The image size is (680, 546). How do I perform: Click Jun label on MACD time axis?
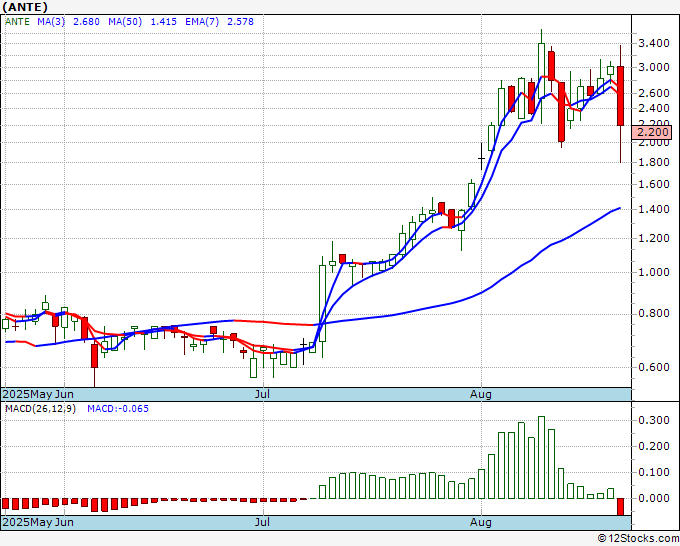point(64,522)
